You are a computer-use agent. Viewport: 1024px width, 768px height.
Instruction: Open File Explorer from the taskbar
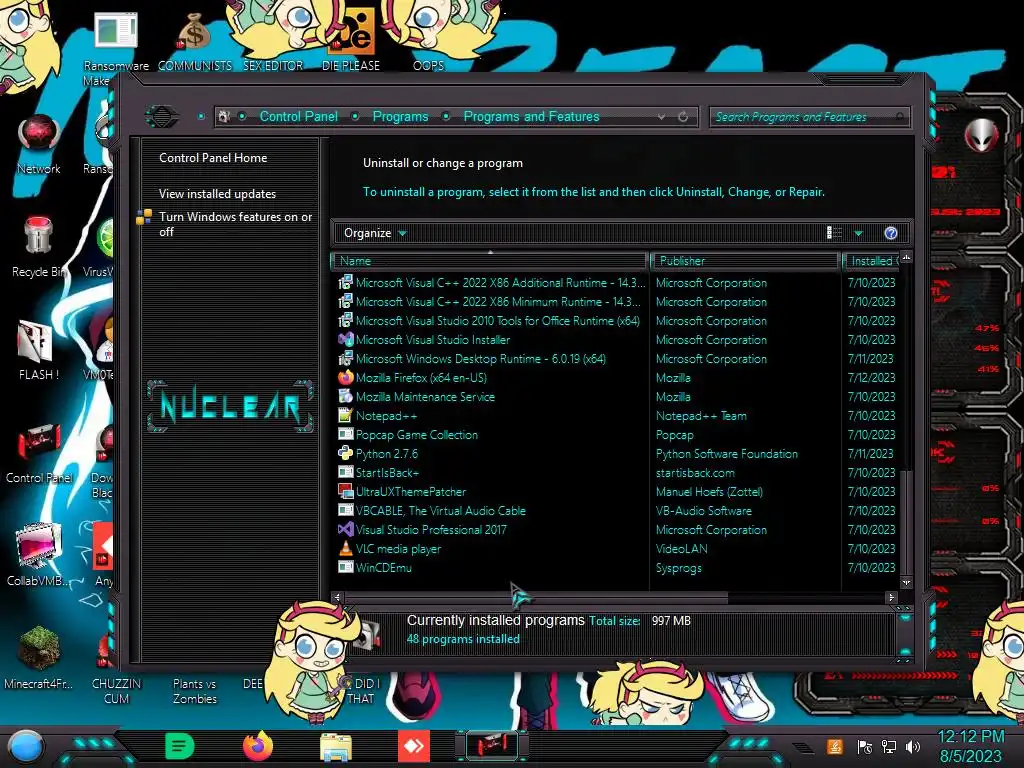click(336, 747)
